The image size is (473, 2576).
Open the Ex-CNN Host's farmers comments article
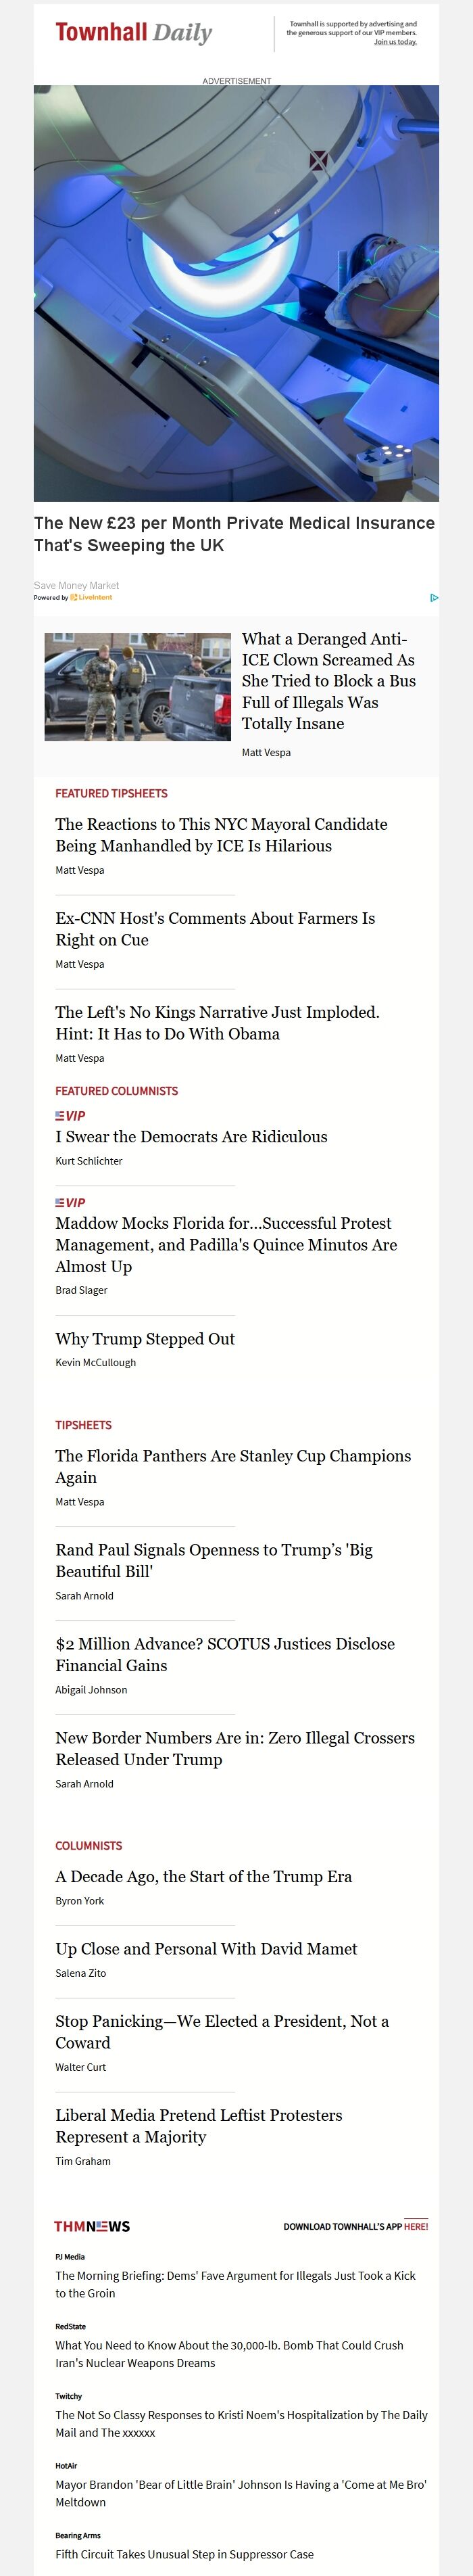[215, 929]
